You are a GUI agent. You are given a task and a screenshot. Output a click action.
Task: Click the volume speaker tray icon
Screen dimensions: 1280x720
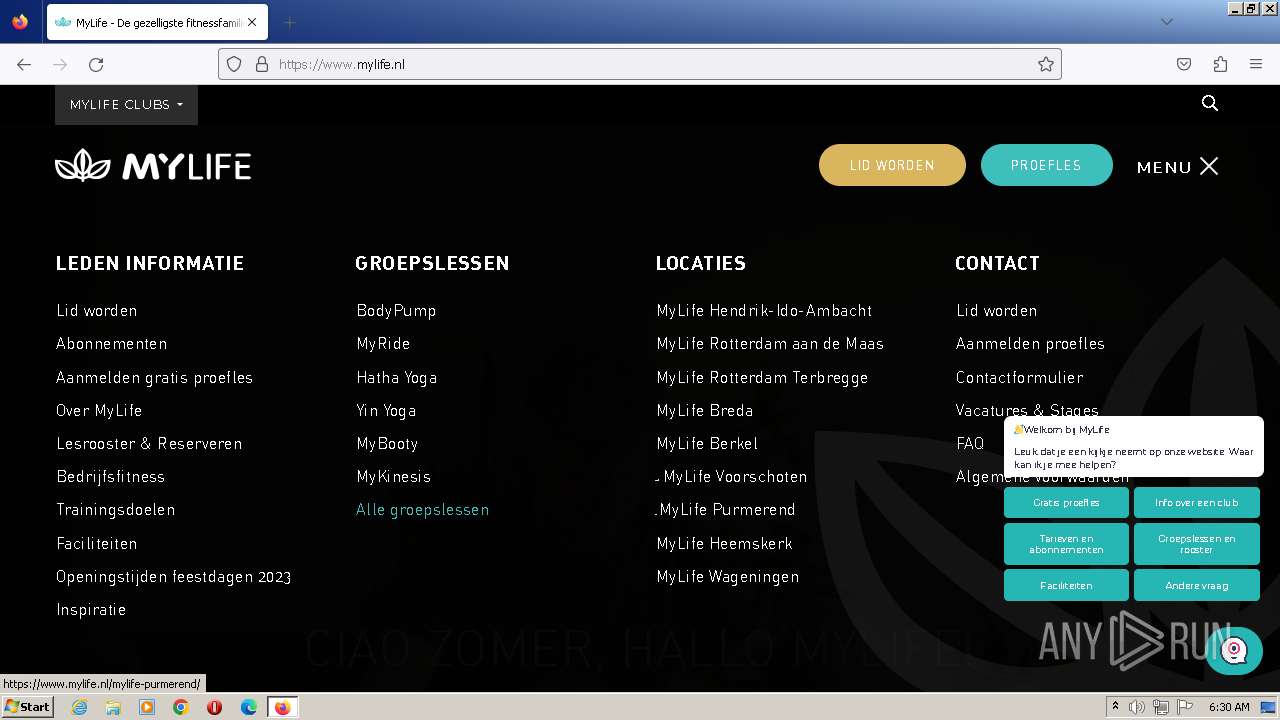[x=1137, y=707]
